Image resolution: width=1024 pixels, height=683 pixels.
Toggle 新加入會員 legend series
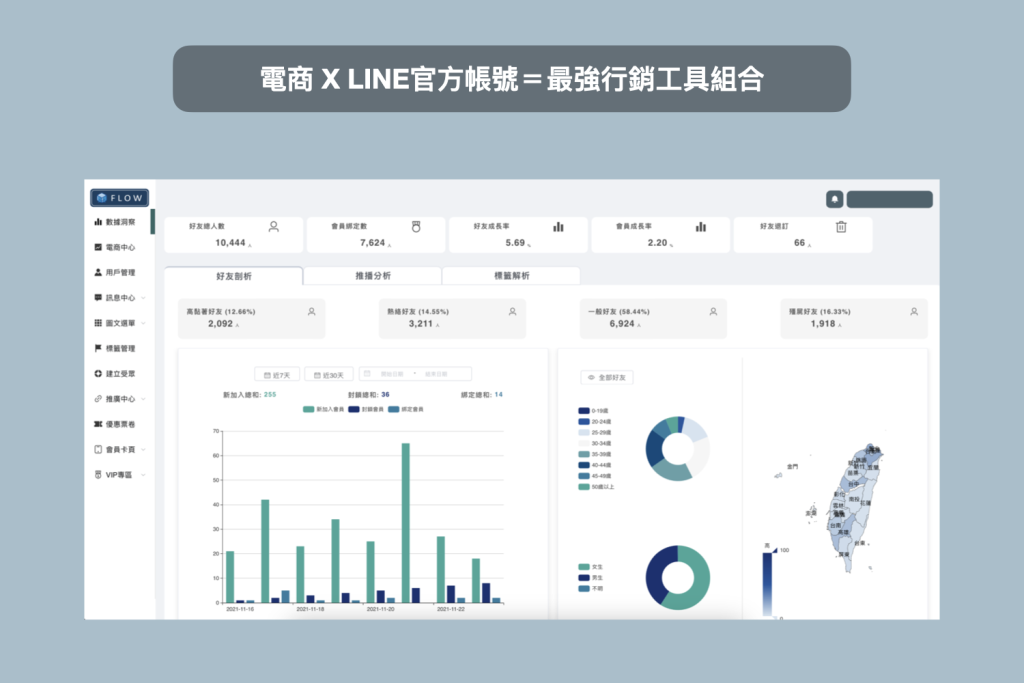tap(323, 409)
